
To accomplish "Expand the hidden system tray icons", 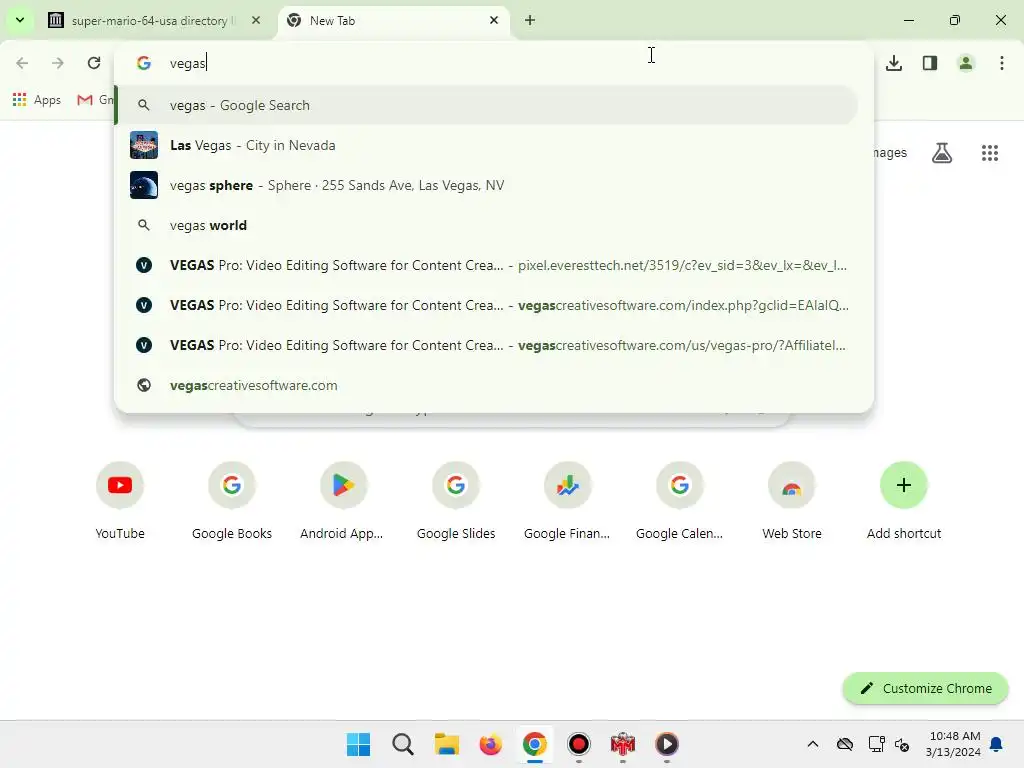I will [812, 744].
